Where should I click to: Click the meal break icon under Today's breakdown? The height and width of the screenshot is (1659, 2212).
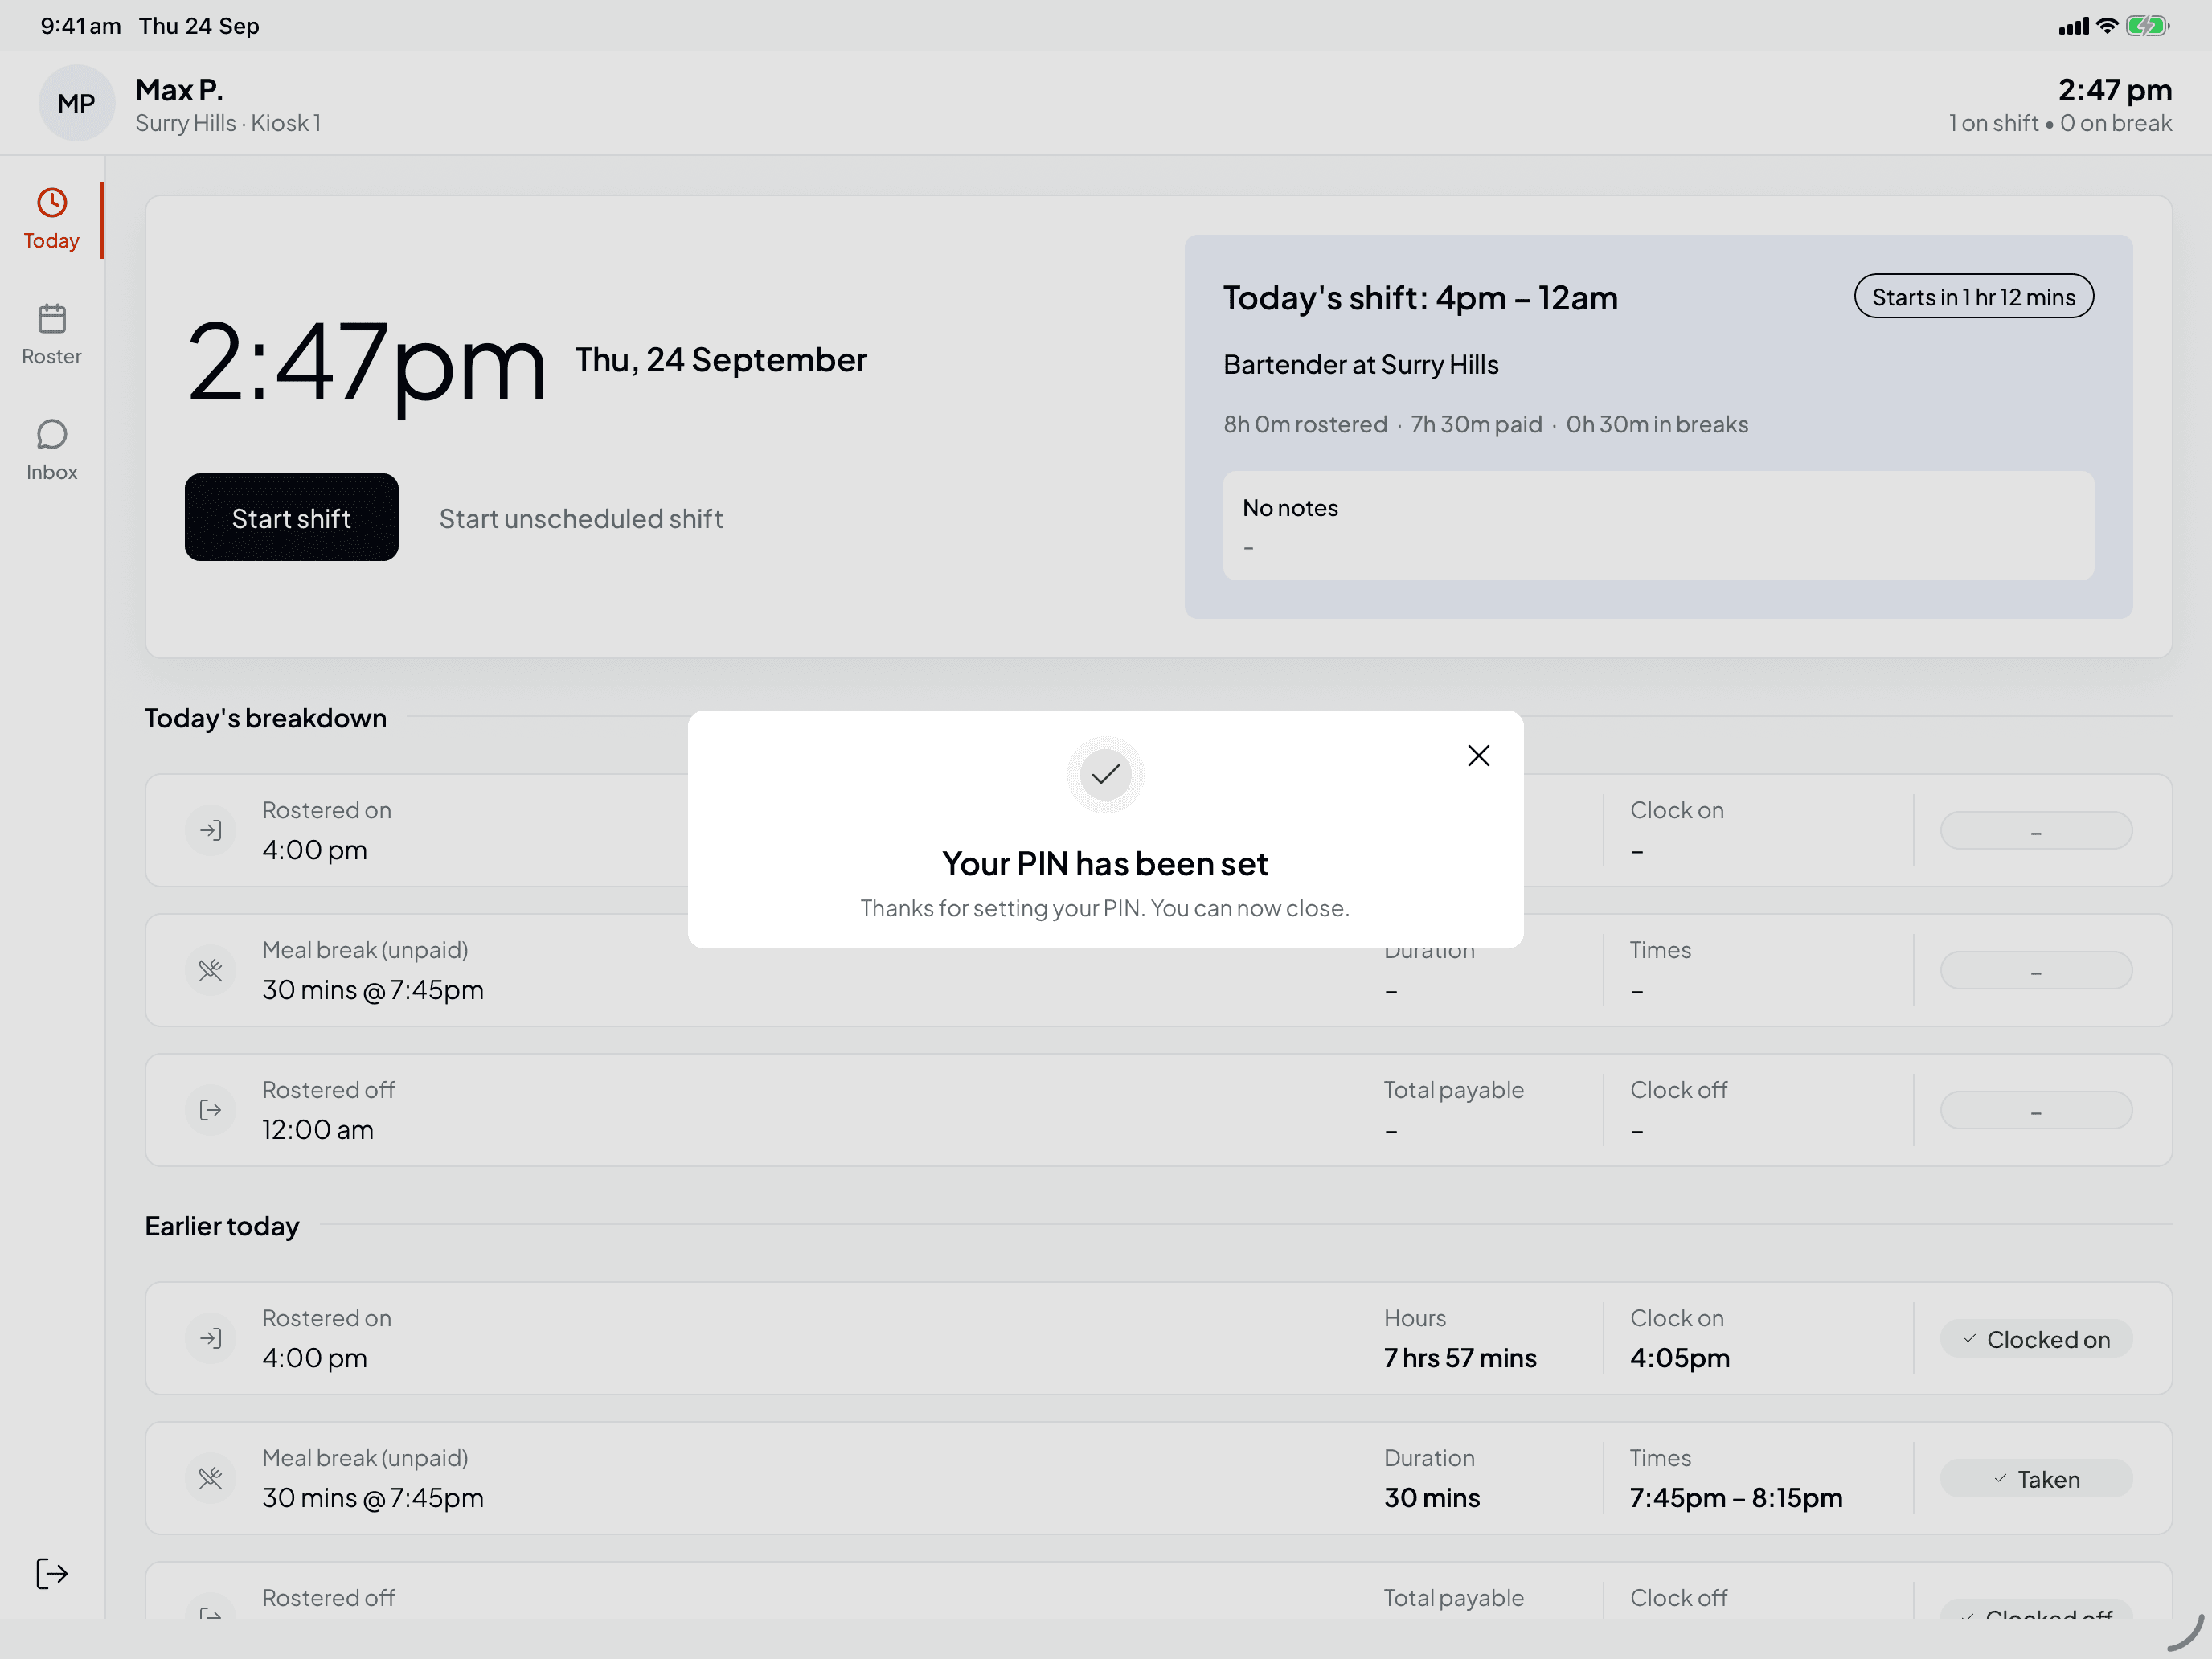[x=210, y=970]
